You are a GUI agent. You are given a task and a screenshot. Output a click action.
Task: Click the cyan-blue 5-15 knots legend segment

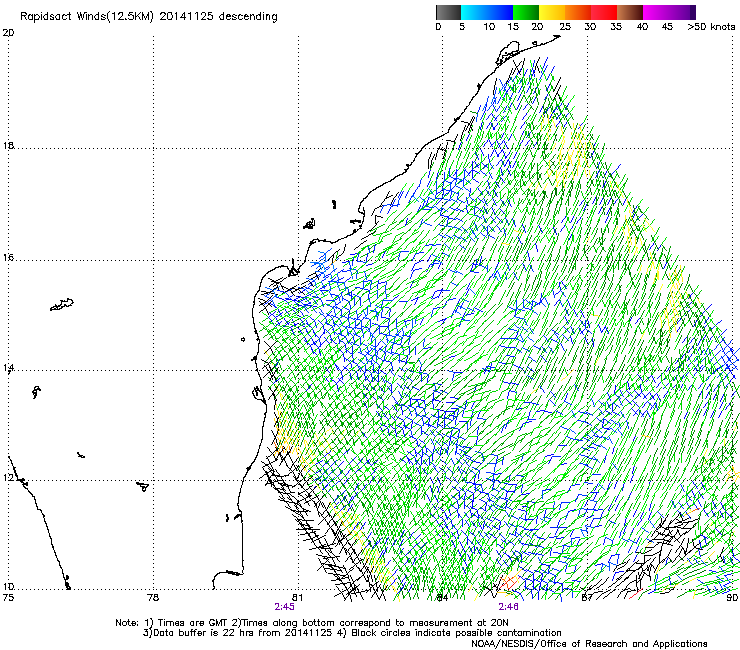(x=487, y=12)
